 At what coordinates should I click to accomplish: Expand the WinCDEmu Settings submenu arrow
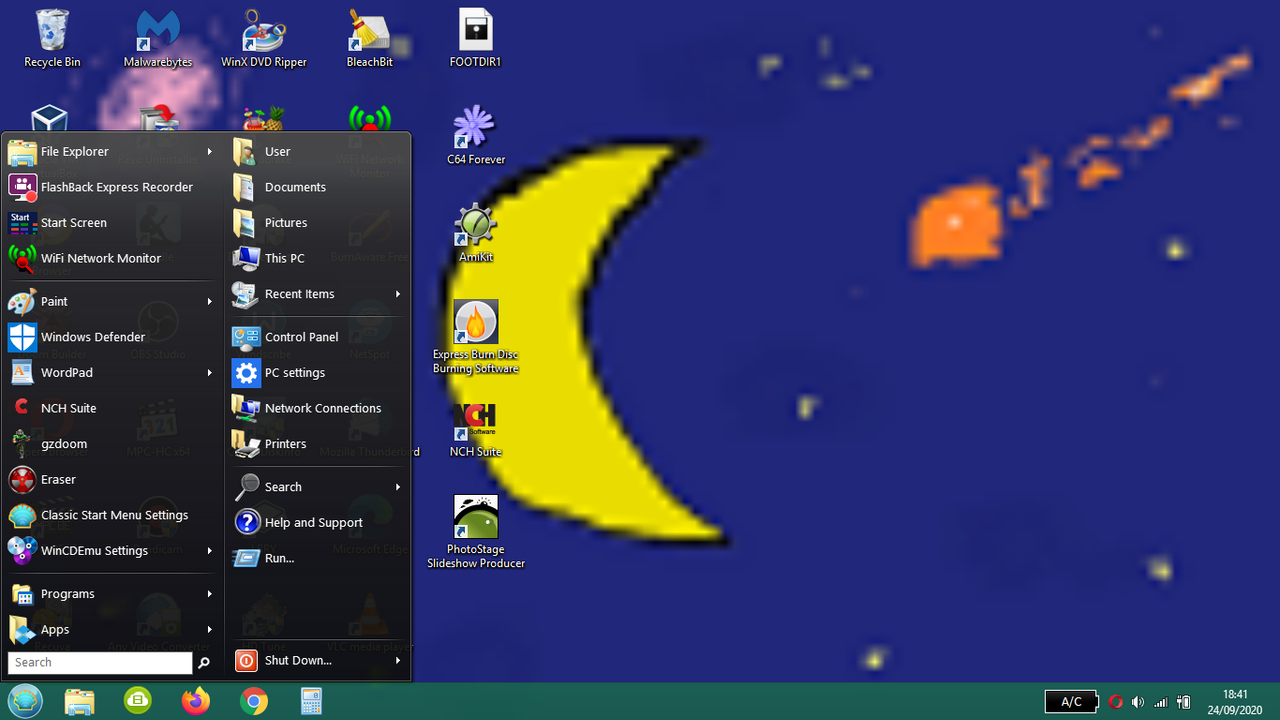(x=210, y=551)
